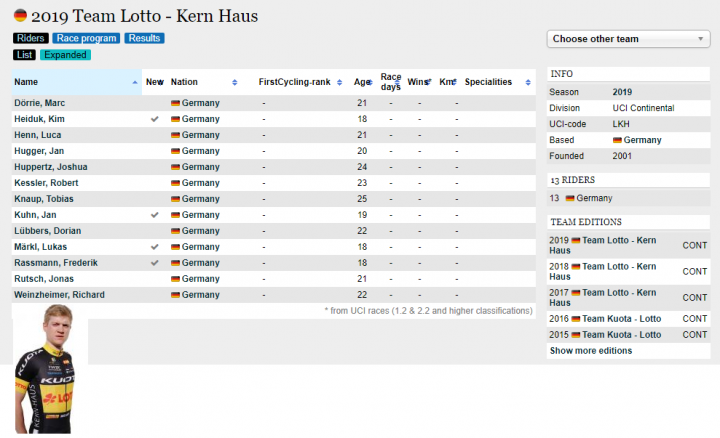Viewport: 720px width, 438px height.
Task: Open the Results tab
Action: click(x=144, y=38)
